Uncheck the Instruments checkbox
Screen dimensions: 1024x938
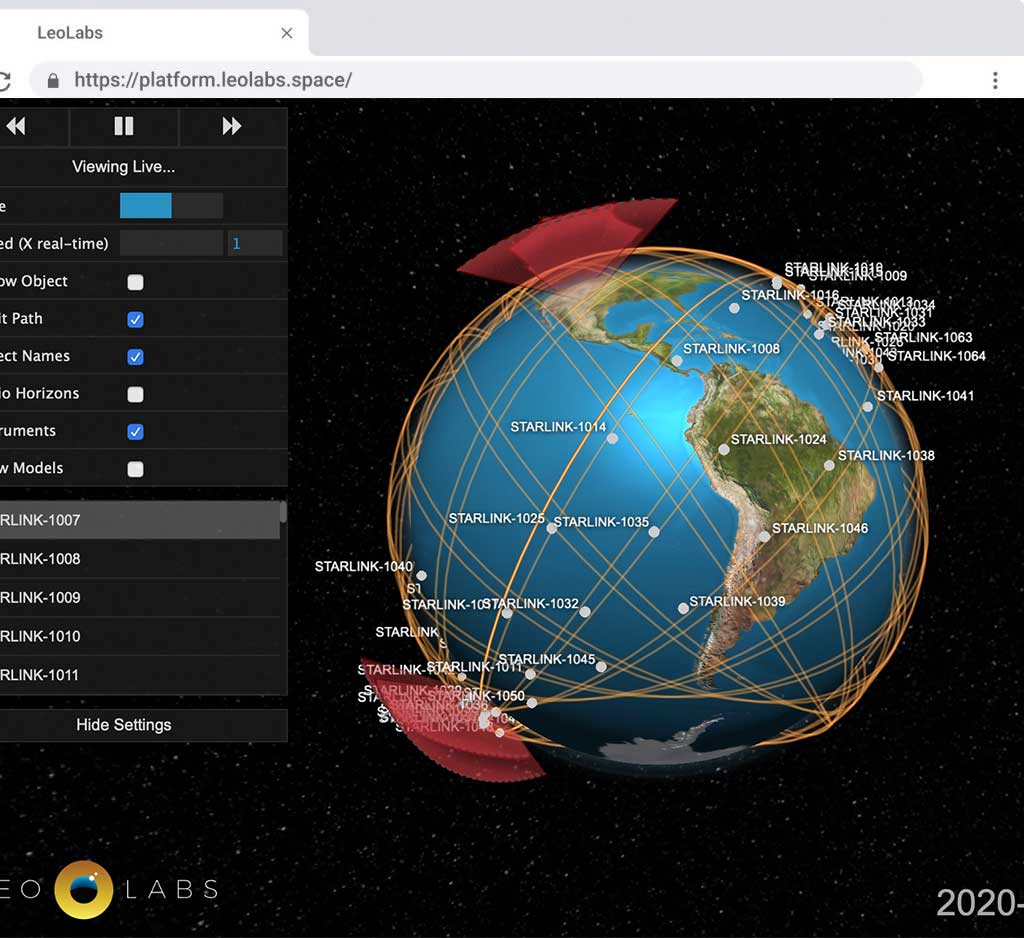tap(135, 432)
